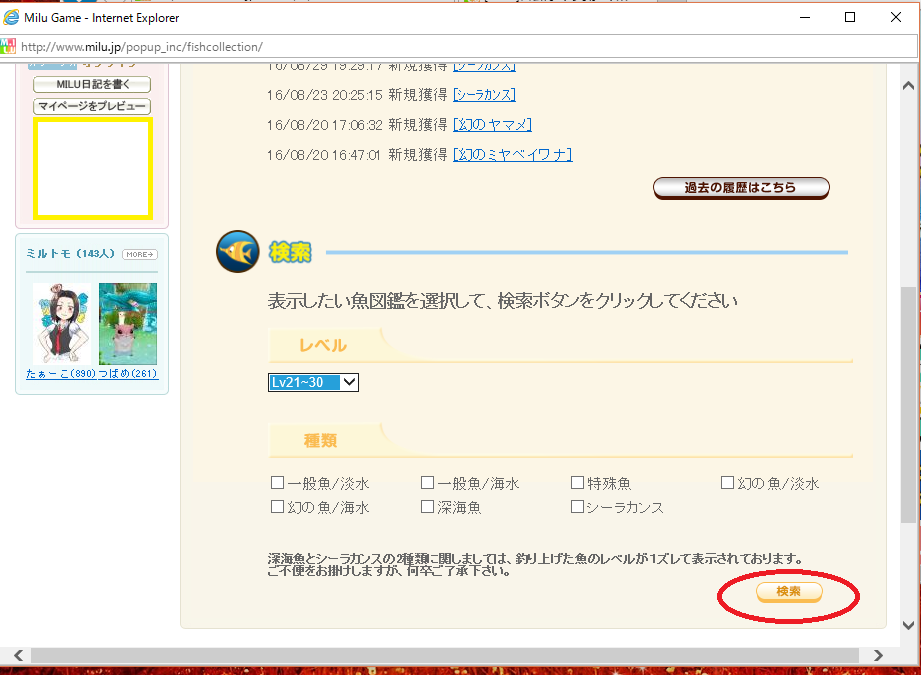Screen dimensions: 921x675
Task: Click the MILU日記を書く button
Action: point(92,85)
